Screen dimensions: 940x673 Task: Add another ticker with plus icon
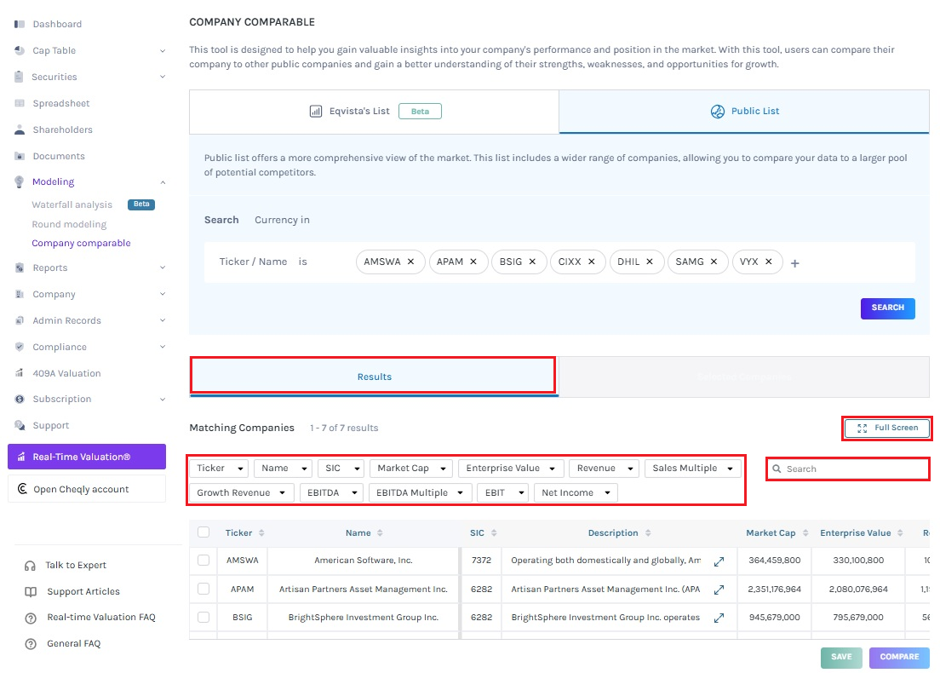pos(795,263)
